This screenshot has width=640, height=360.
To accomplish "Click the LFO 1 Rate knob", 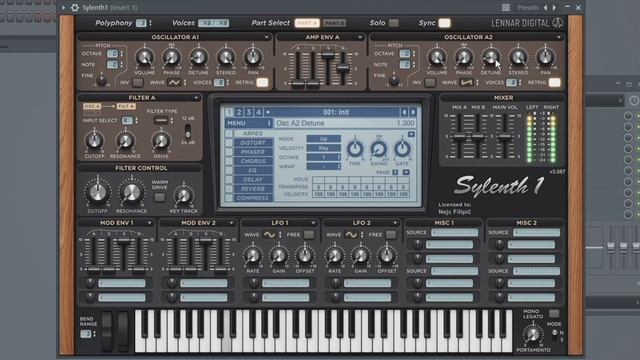I will pyautogui.click(x=253, y=256).
